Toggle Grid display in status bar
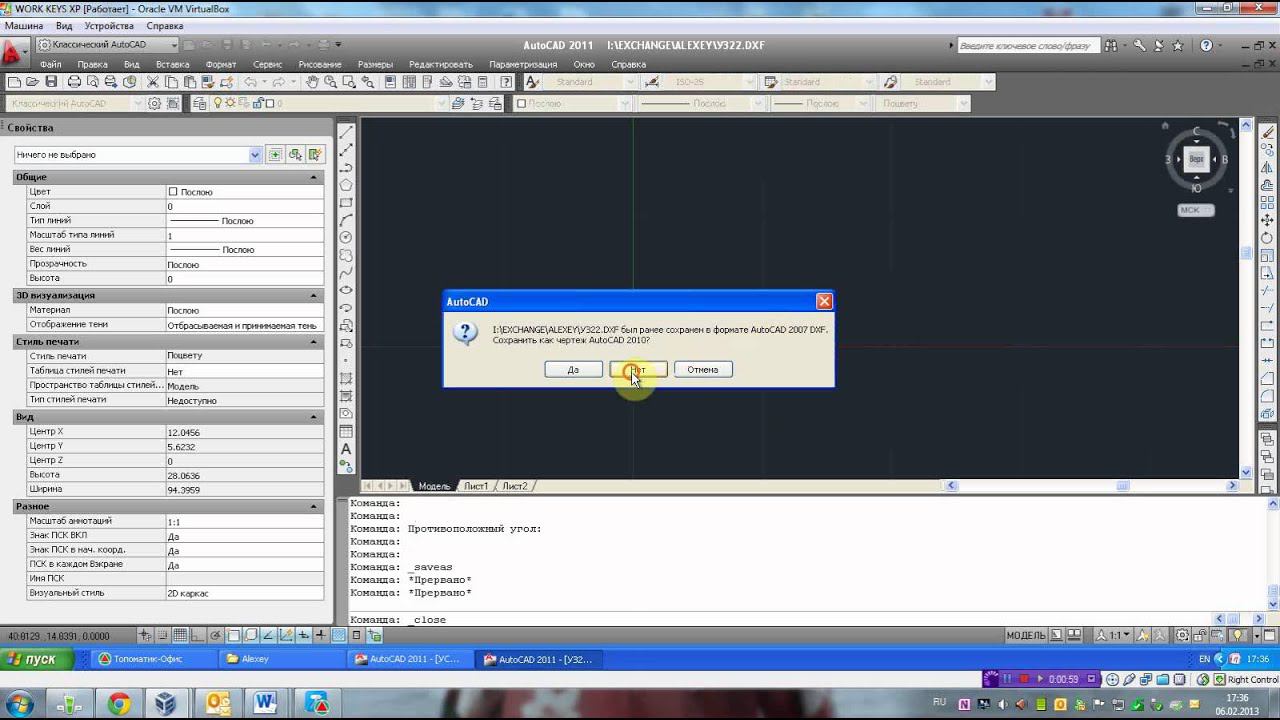The height and width of the screenshot is (720, 1280). (x=180, y=636)
